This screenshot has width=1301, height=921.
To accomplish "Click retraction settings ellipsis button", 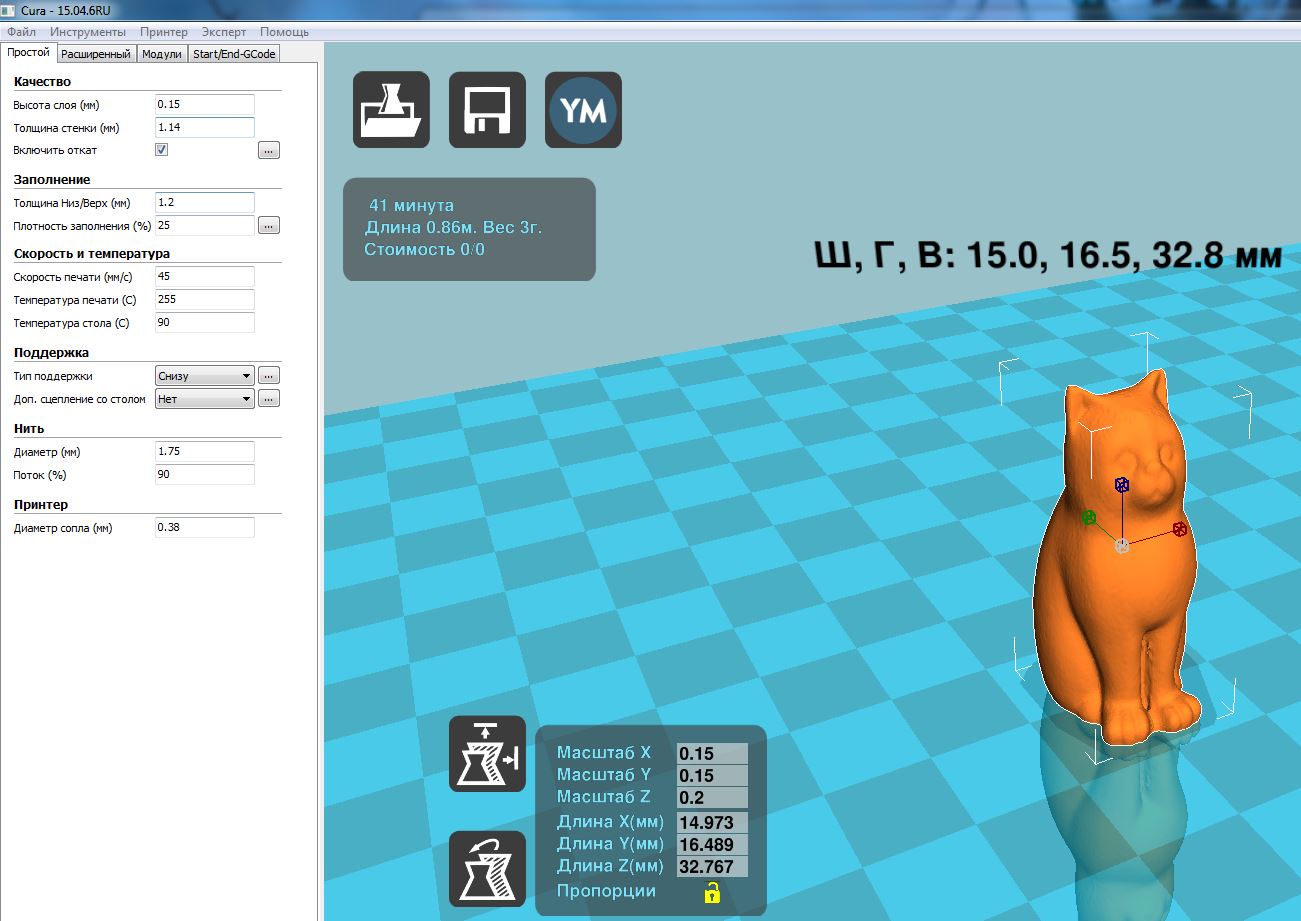I will (268, 150).
